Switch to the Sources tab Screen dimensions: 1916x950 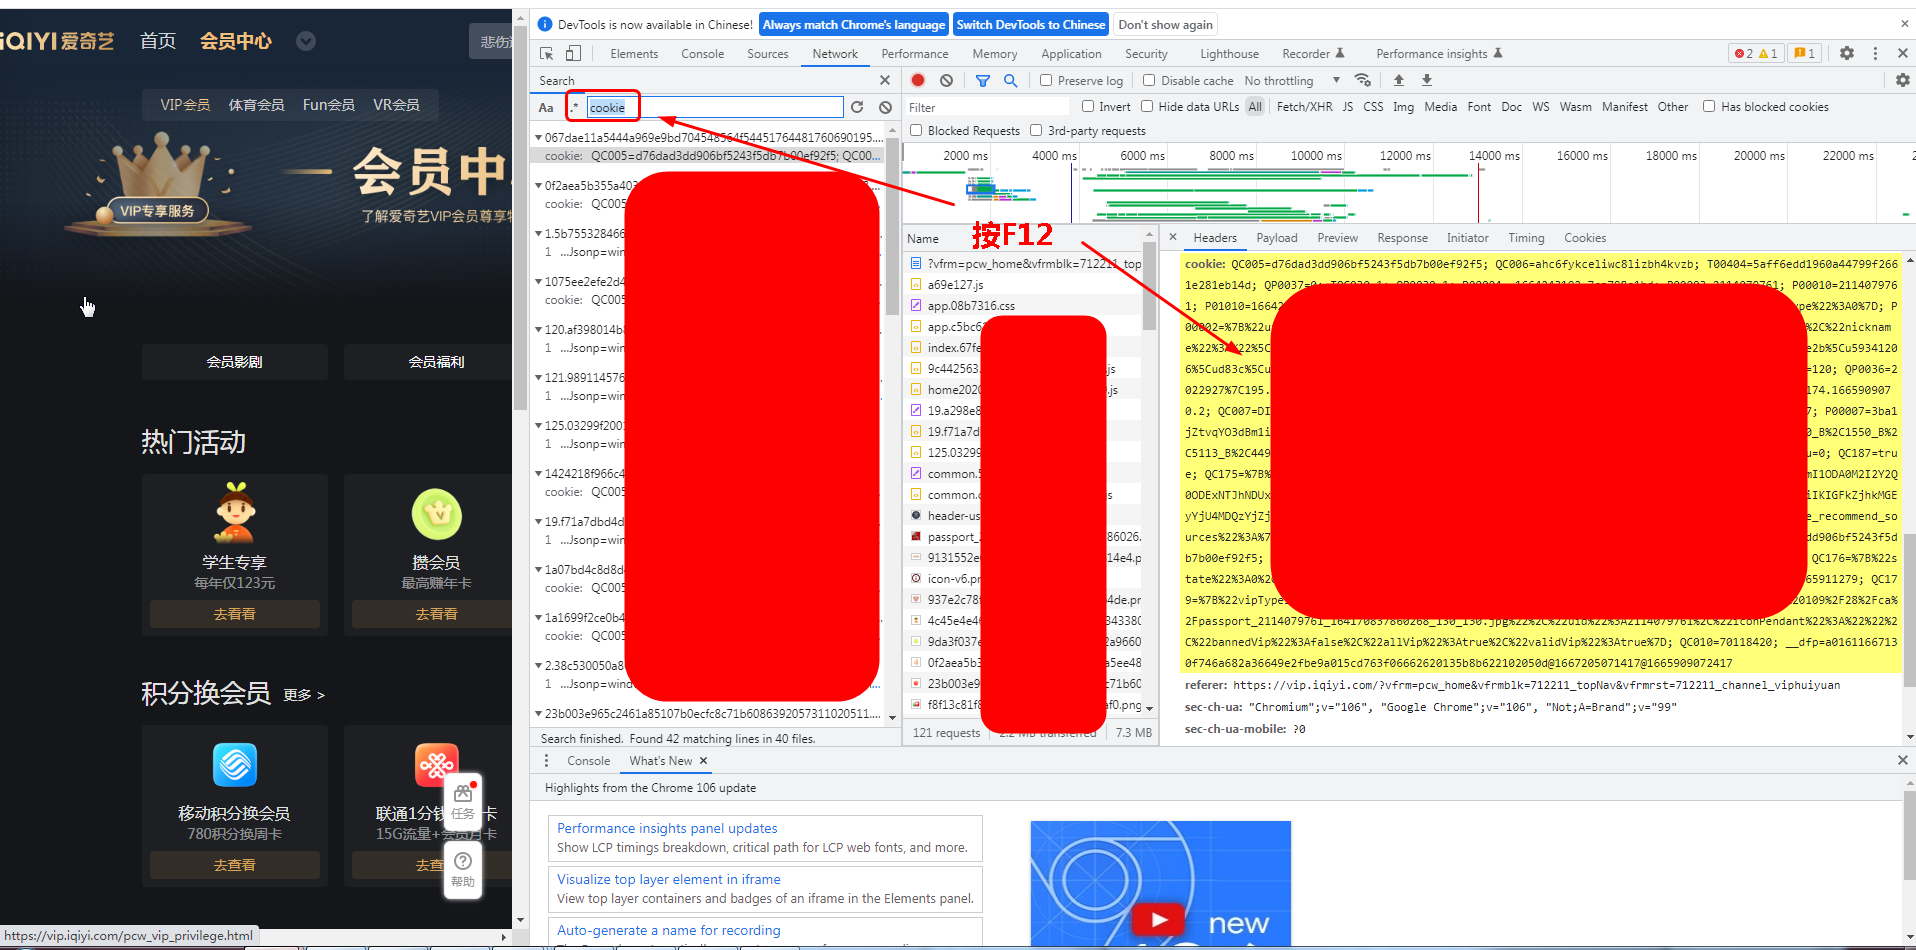(x=767, y=54)
